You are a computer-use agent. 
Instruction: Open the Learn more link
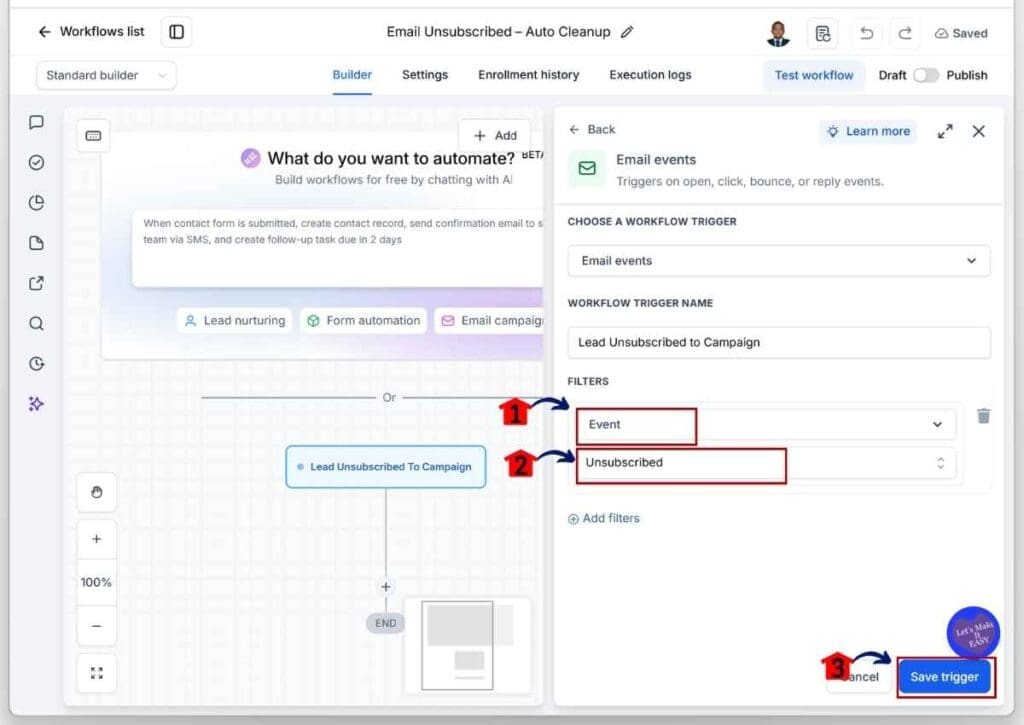(x=868, y=131)
